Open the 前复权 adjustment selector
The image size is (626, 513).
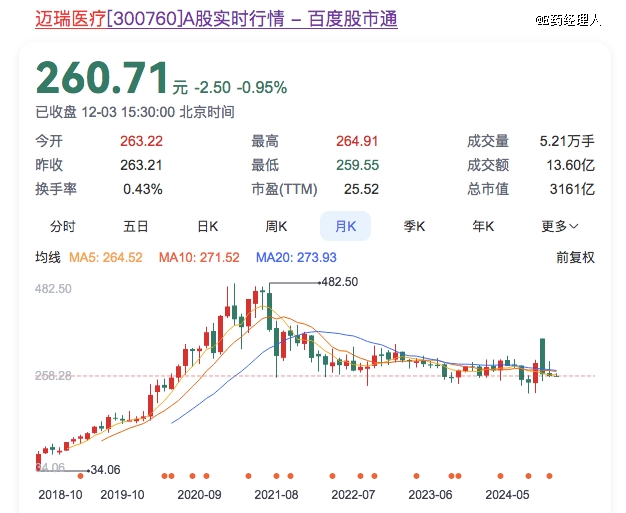(575, 257)
